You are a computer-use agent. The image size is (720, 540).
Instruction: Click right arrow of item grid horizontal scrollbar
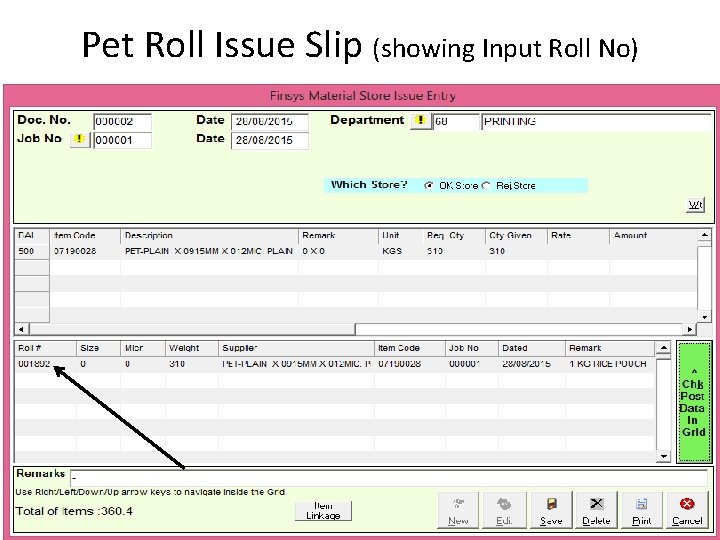690,329
